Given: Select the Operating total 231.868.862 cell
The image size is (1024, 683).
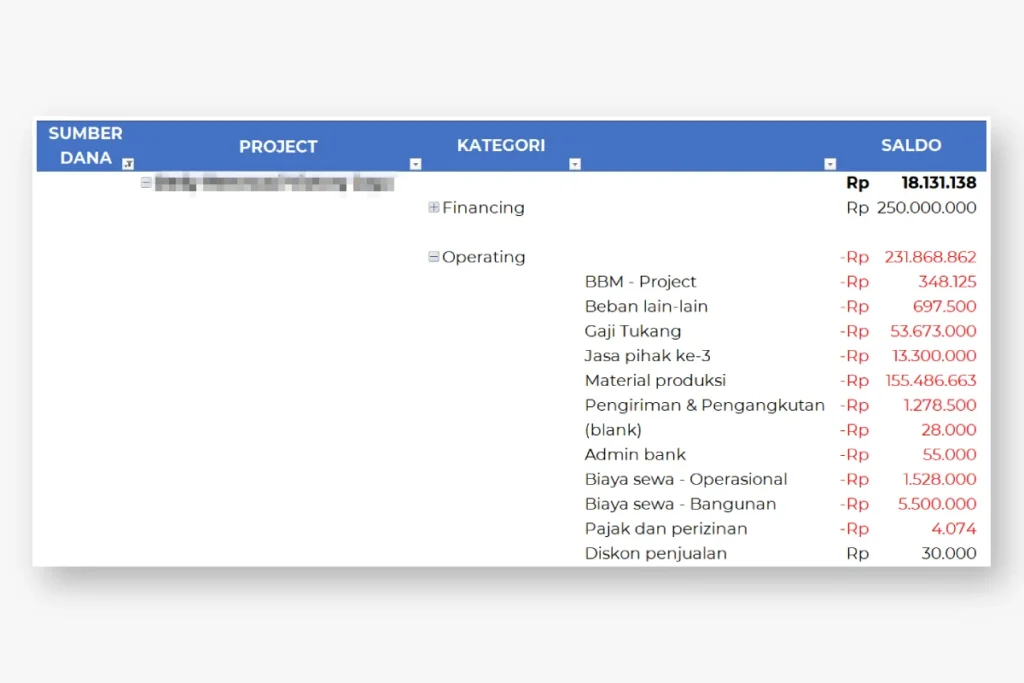Looking at the screenshot, I should pyautogui.click(x=929, y=257).
